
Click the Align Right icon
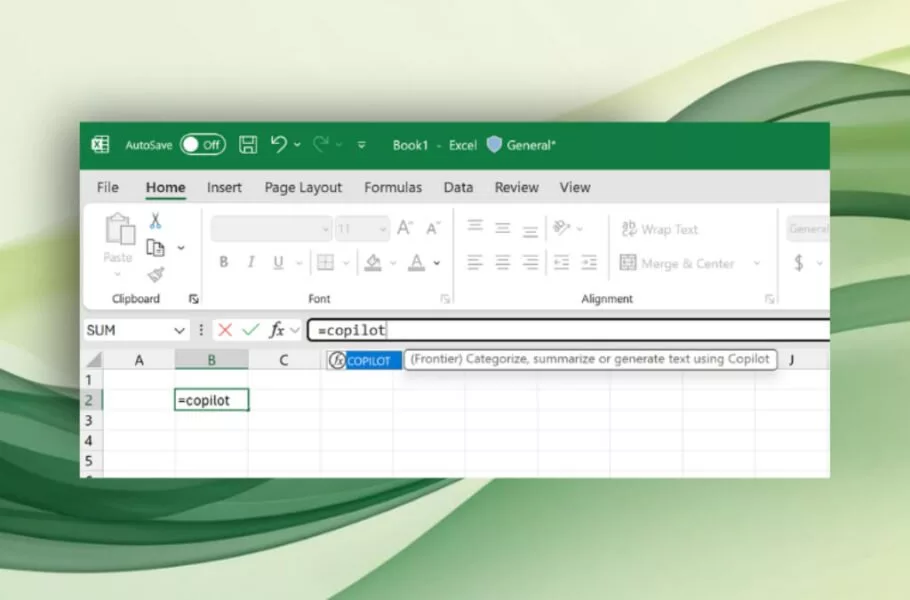[x=530, y=262]
